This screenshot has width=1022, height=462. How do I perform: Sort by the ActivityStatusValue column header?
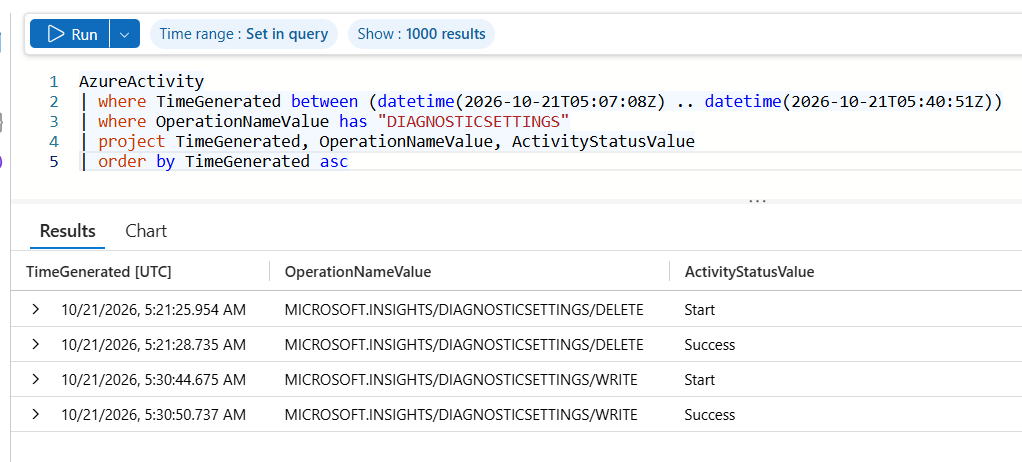749,272
